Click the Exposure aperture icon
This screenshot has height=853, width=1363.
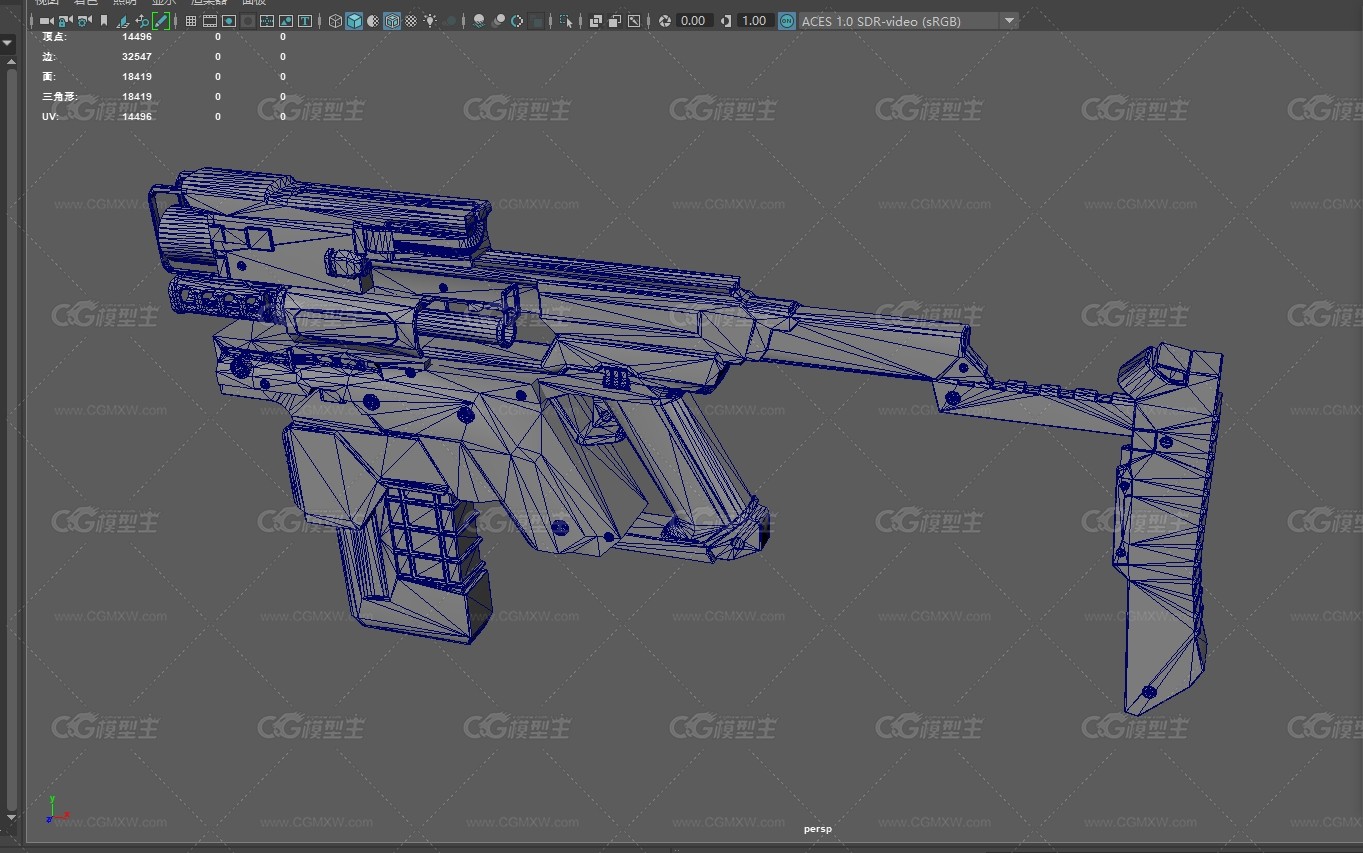tap(664, 21)
